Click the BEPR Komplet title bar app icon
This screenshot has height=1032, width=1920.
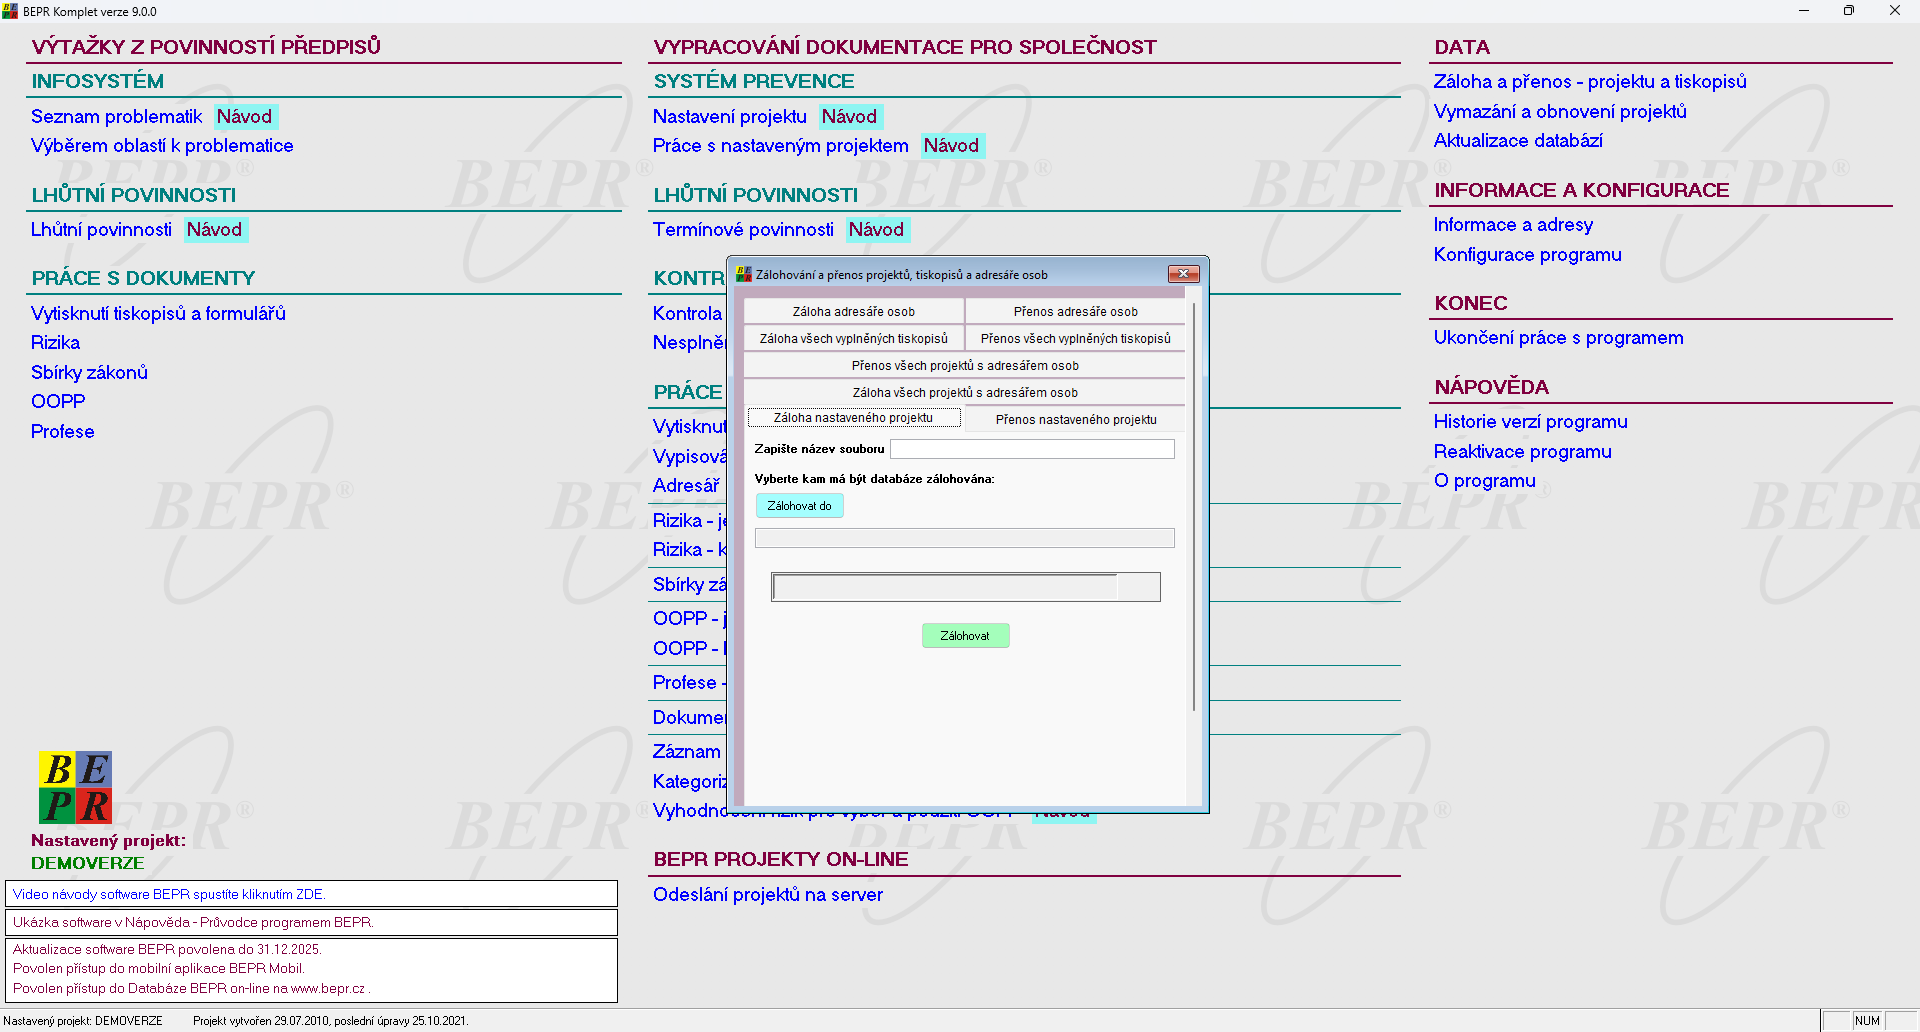pos(10,11)
